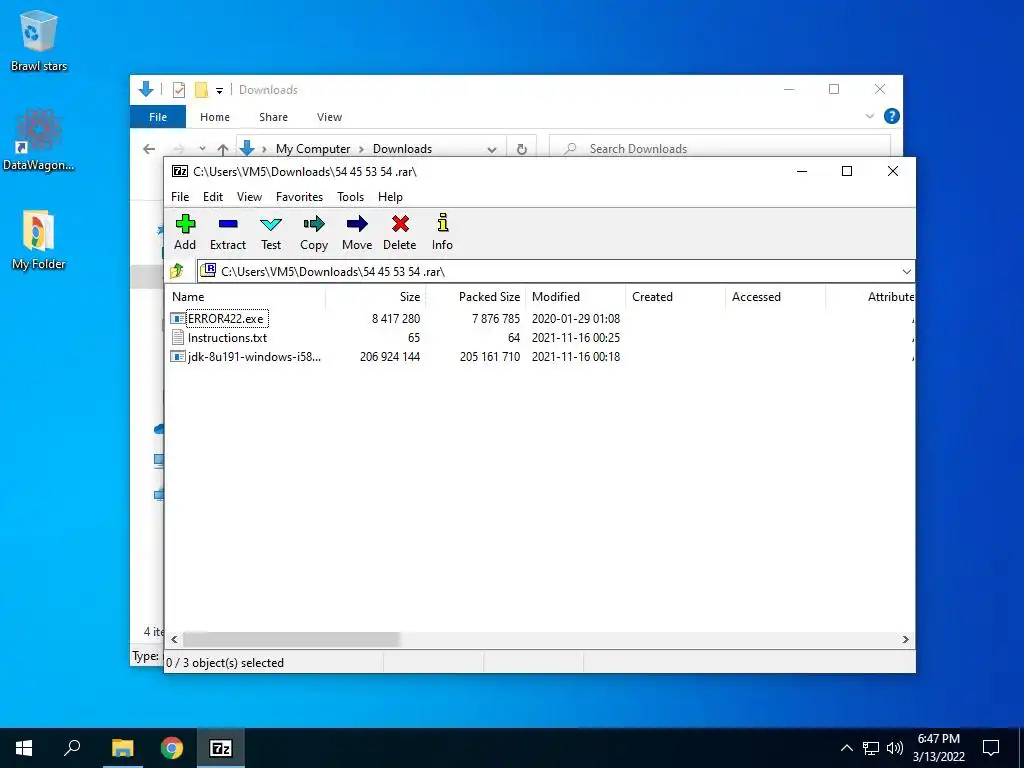The image size is (1024, 768).
Task: Open the Info tool
Action: (442, 223)
